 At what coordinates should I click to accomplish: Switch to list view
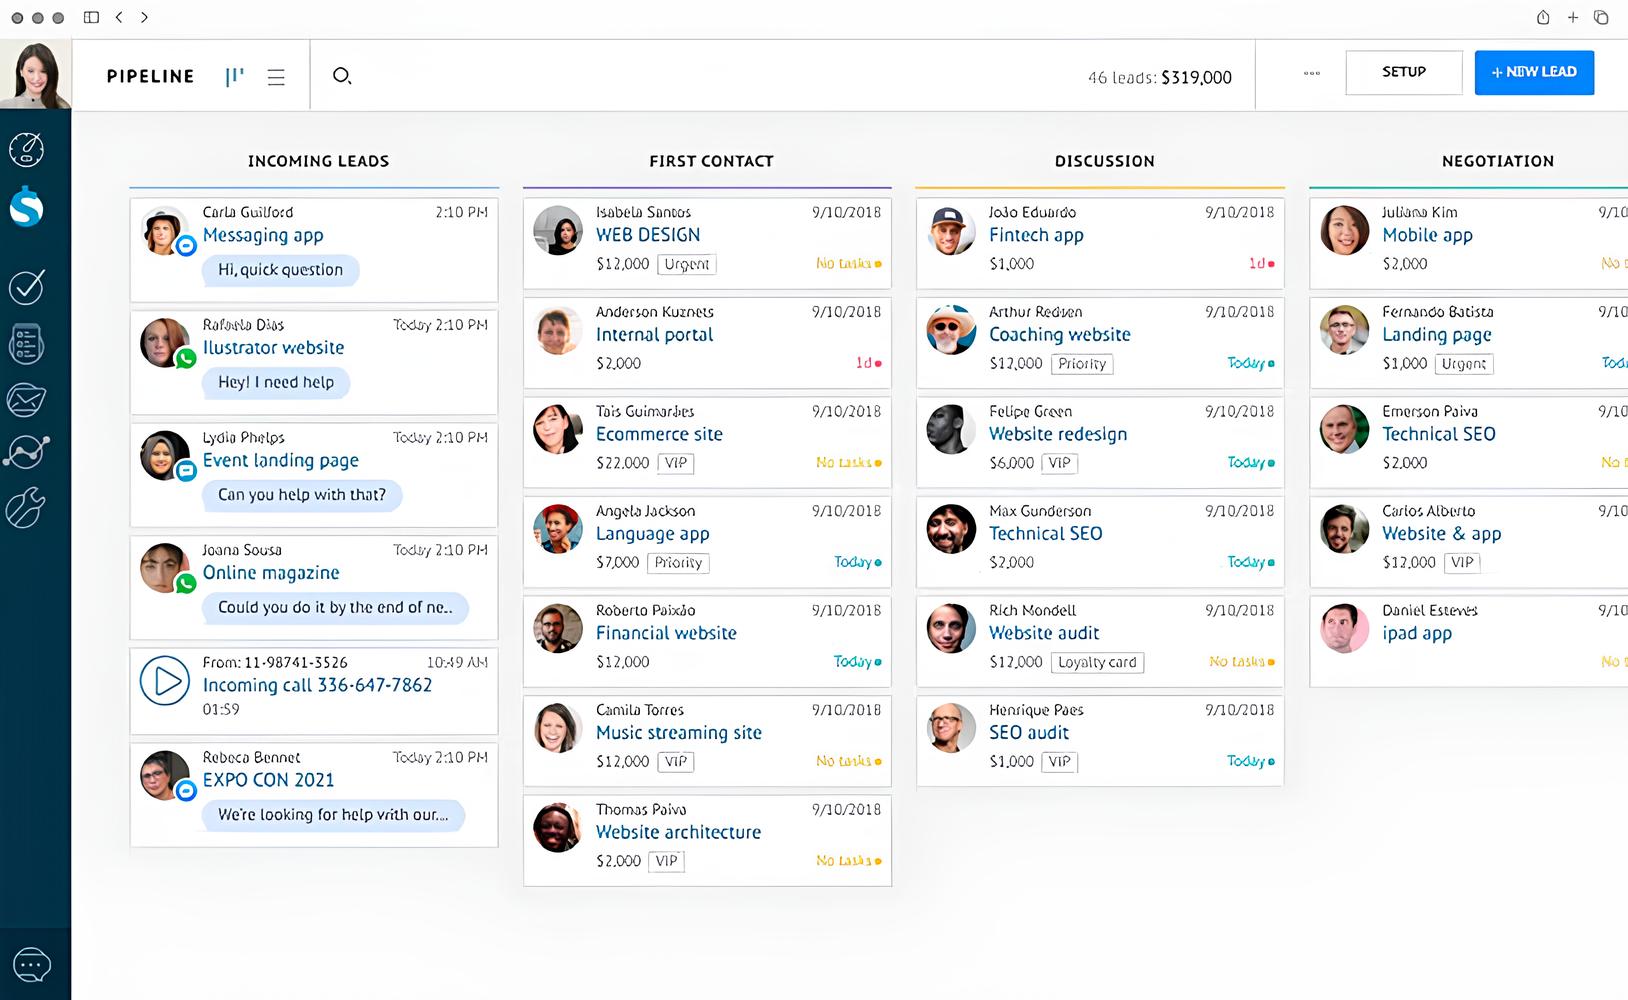coord(276,77)
